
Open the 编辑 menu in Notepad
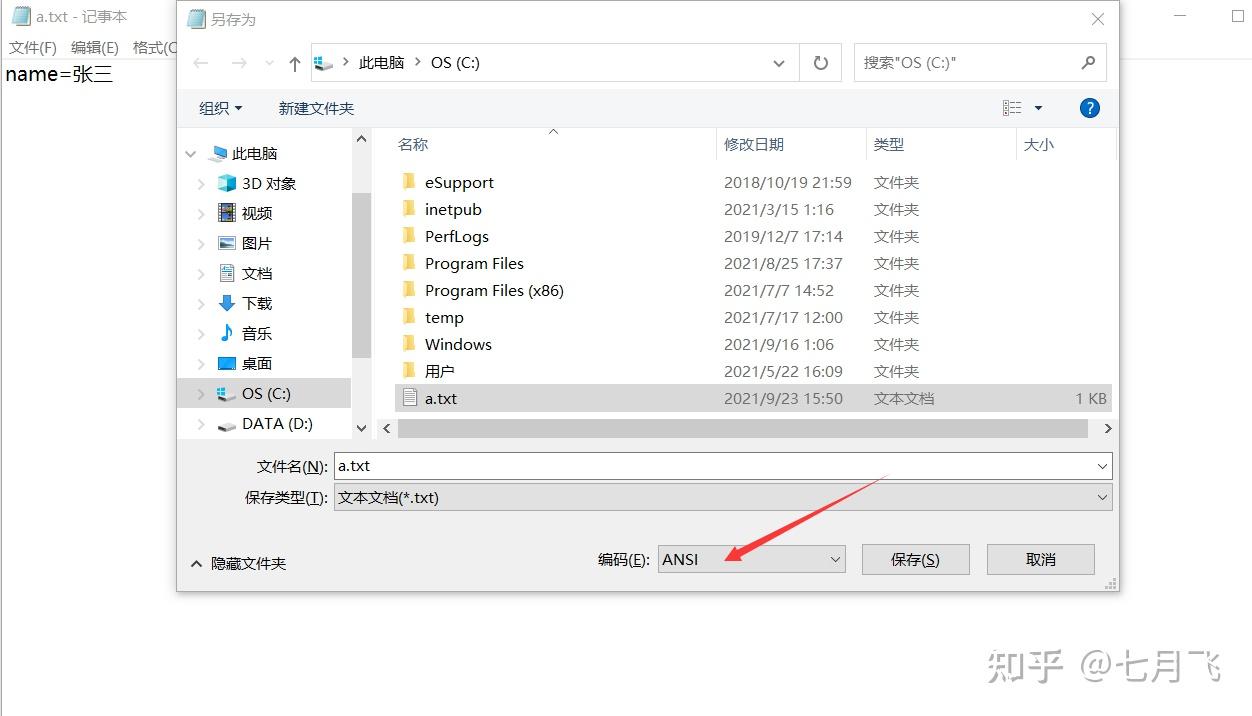[x=94, y=46]
